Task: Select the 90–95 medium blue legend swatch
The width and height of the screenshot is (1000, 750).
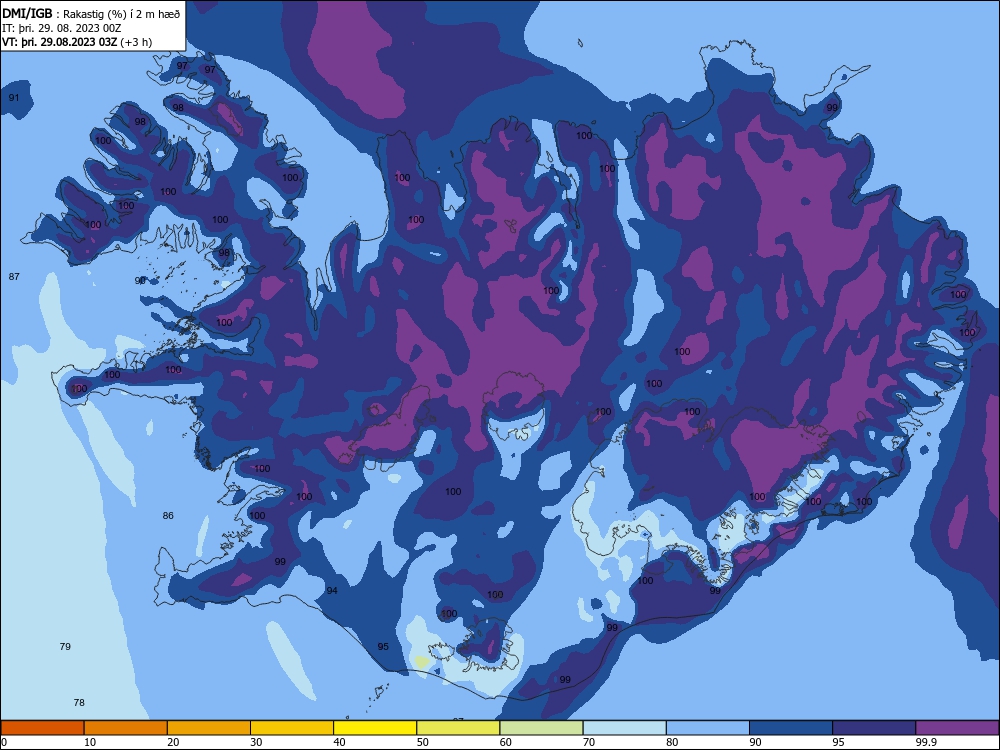Action: tap(791, 728)
